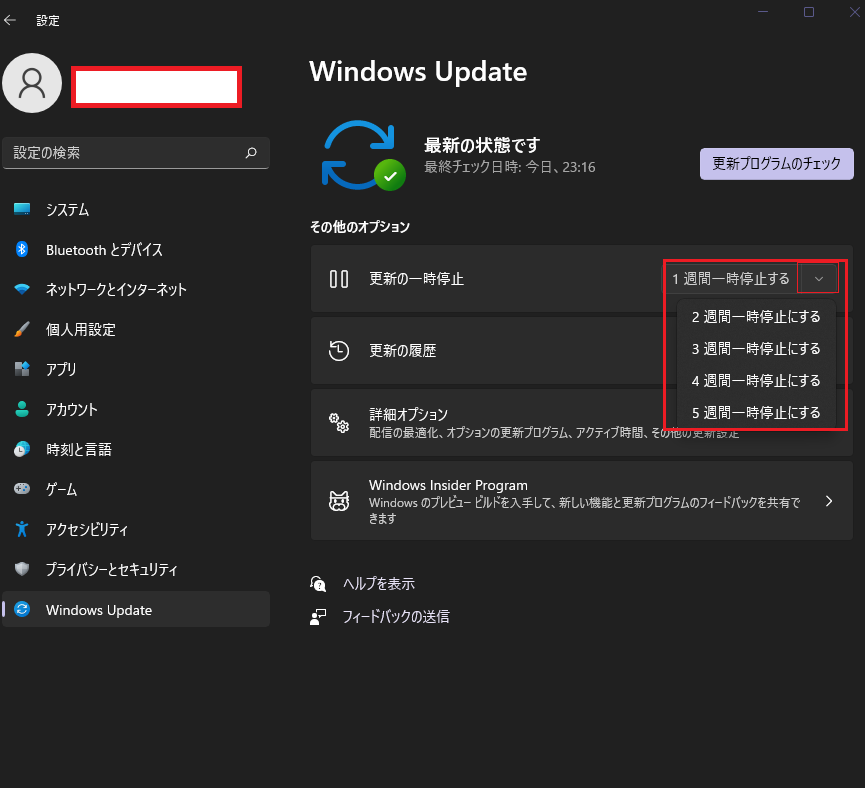Click the プライバシーとセキュリティ shield icon
Screen dimensions: 865x788
(x=22, y=569)
